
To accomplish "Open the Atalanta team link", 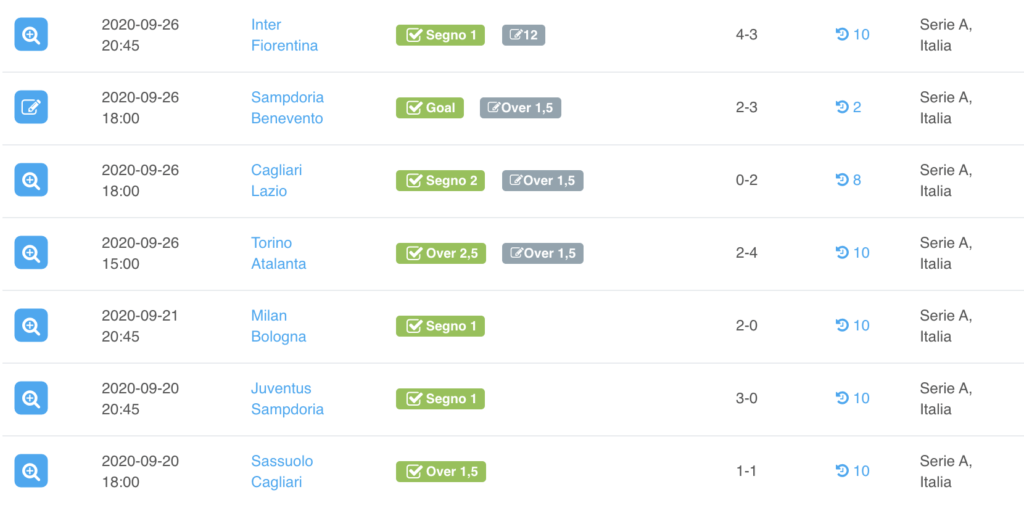I will coord(278,264).
